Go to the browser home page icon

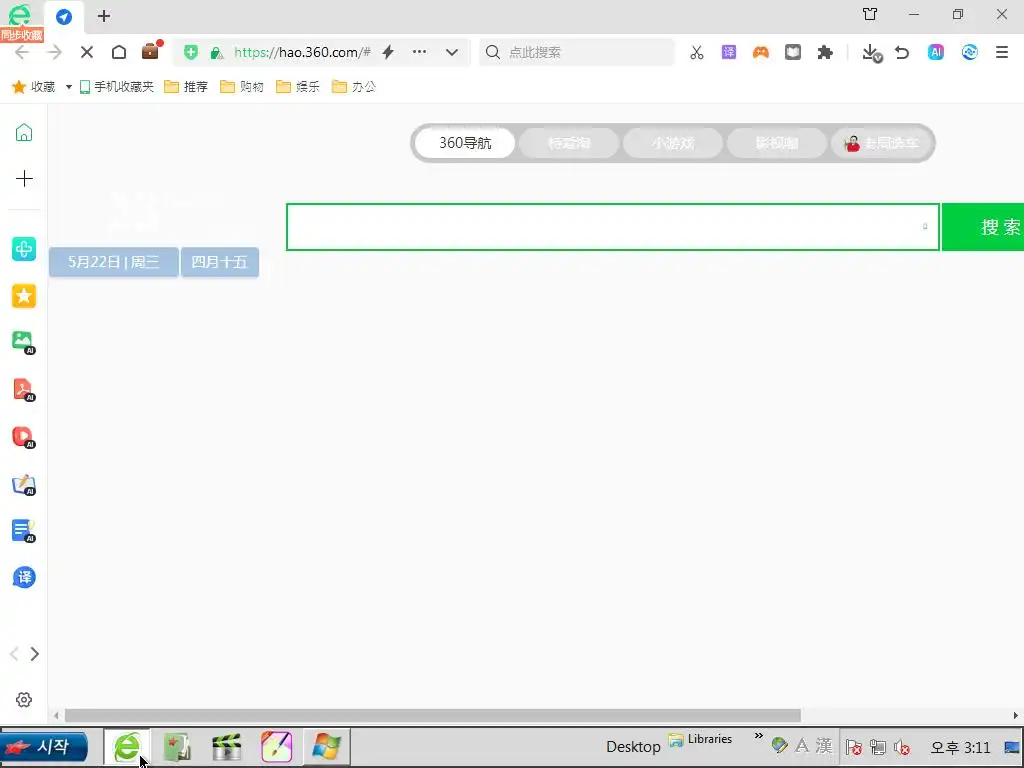[x=119, y=52]
